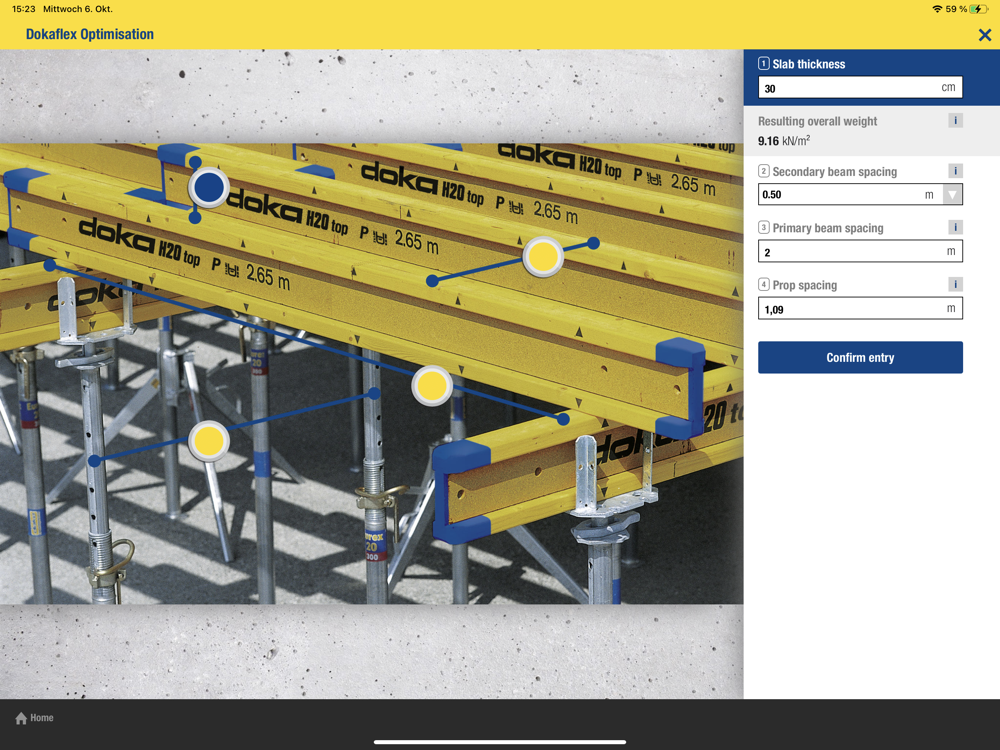Edit the Slab thickness field
The width and height of the screenshot is (1000, 750).
pos(860,88)
